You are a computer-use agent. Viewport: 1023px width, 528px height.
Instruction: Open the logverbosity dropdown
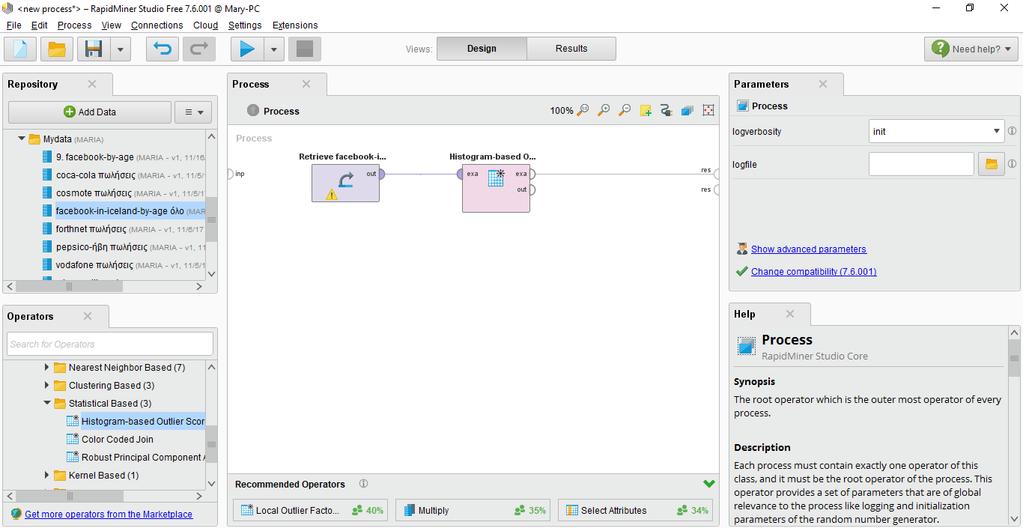point(936,131)
